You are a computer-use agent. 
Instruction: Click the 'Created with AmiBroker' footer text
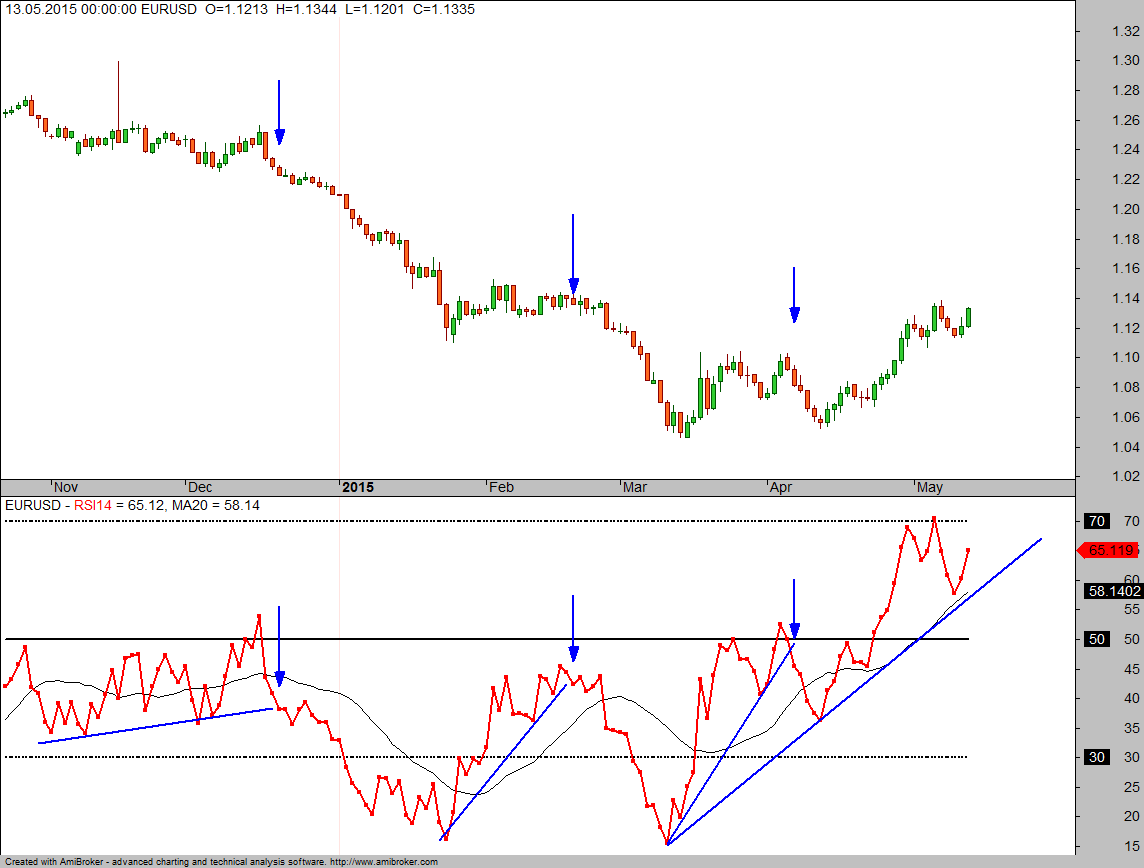[x=53, y=862]
